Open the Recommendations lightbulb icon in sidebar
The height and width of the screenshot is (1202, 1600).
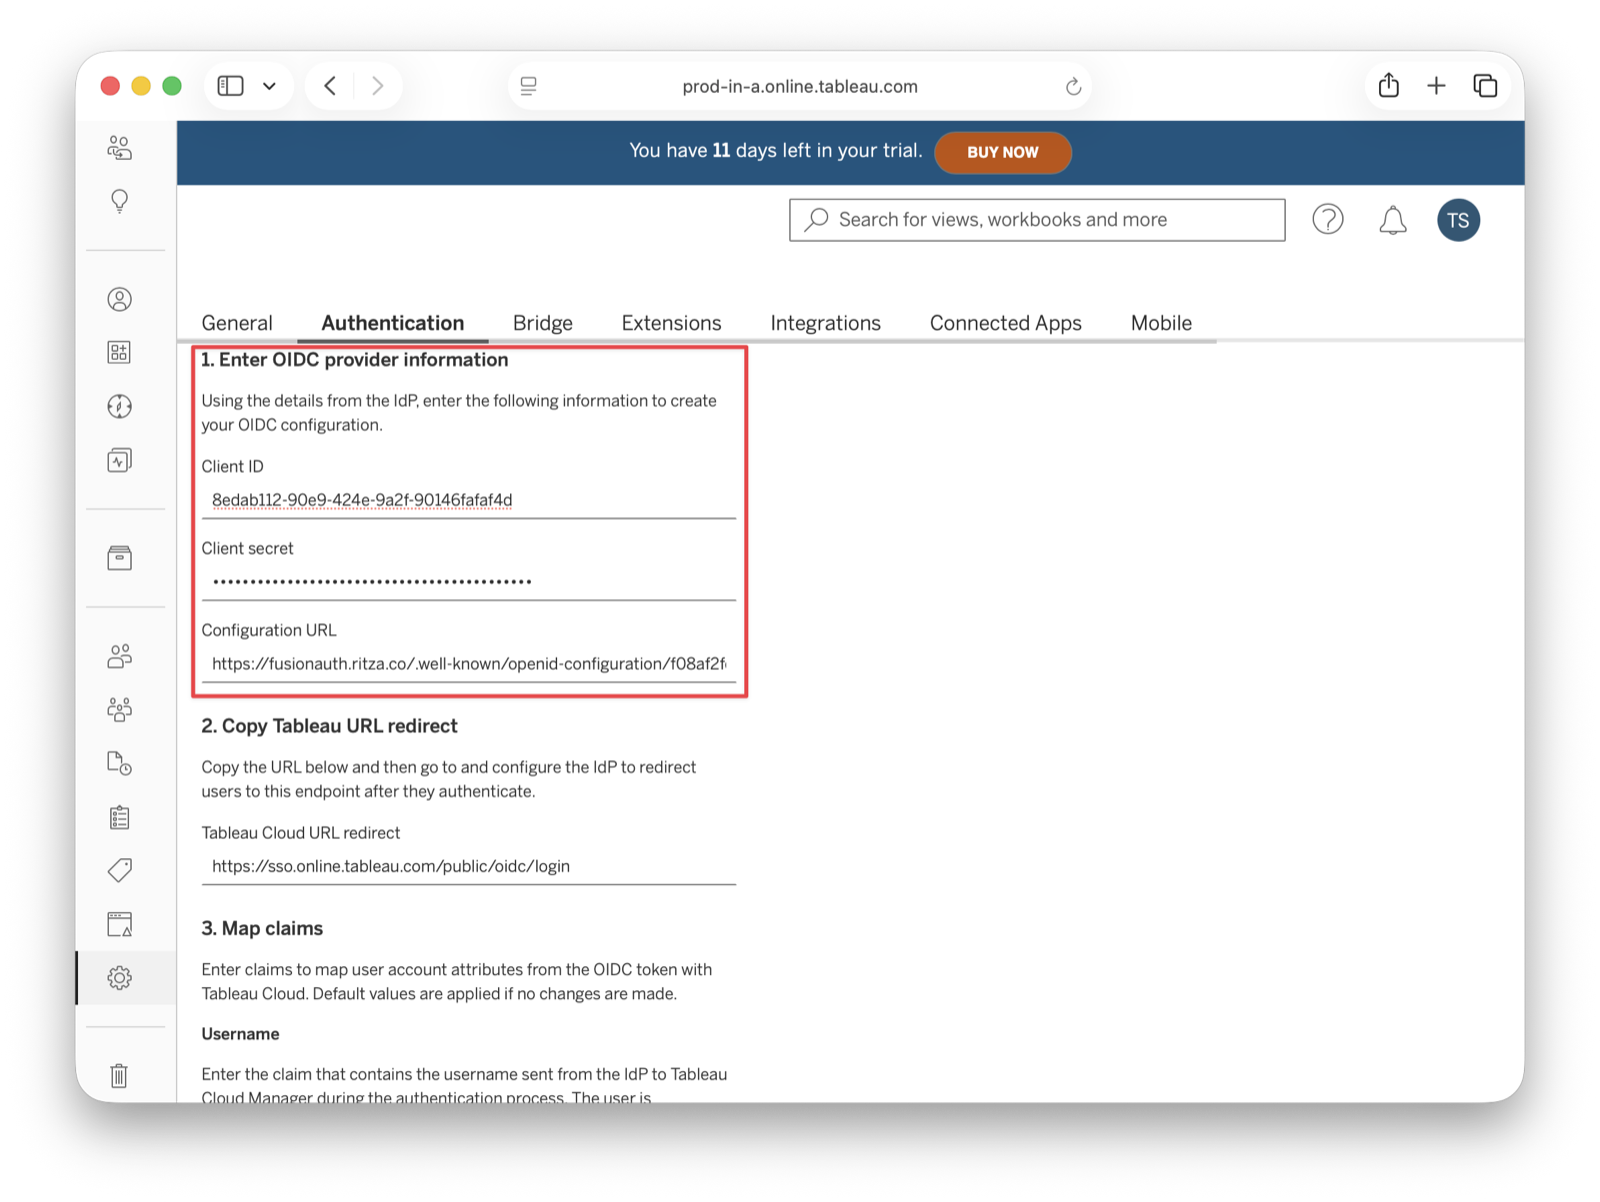119,200
